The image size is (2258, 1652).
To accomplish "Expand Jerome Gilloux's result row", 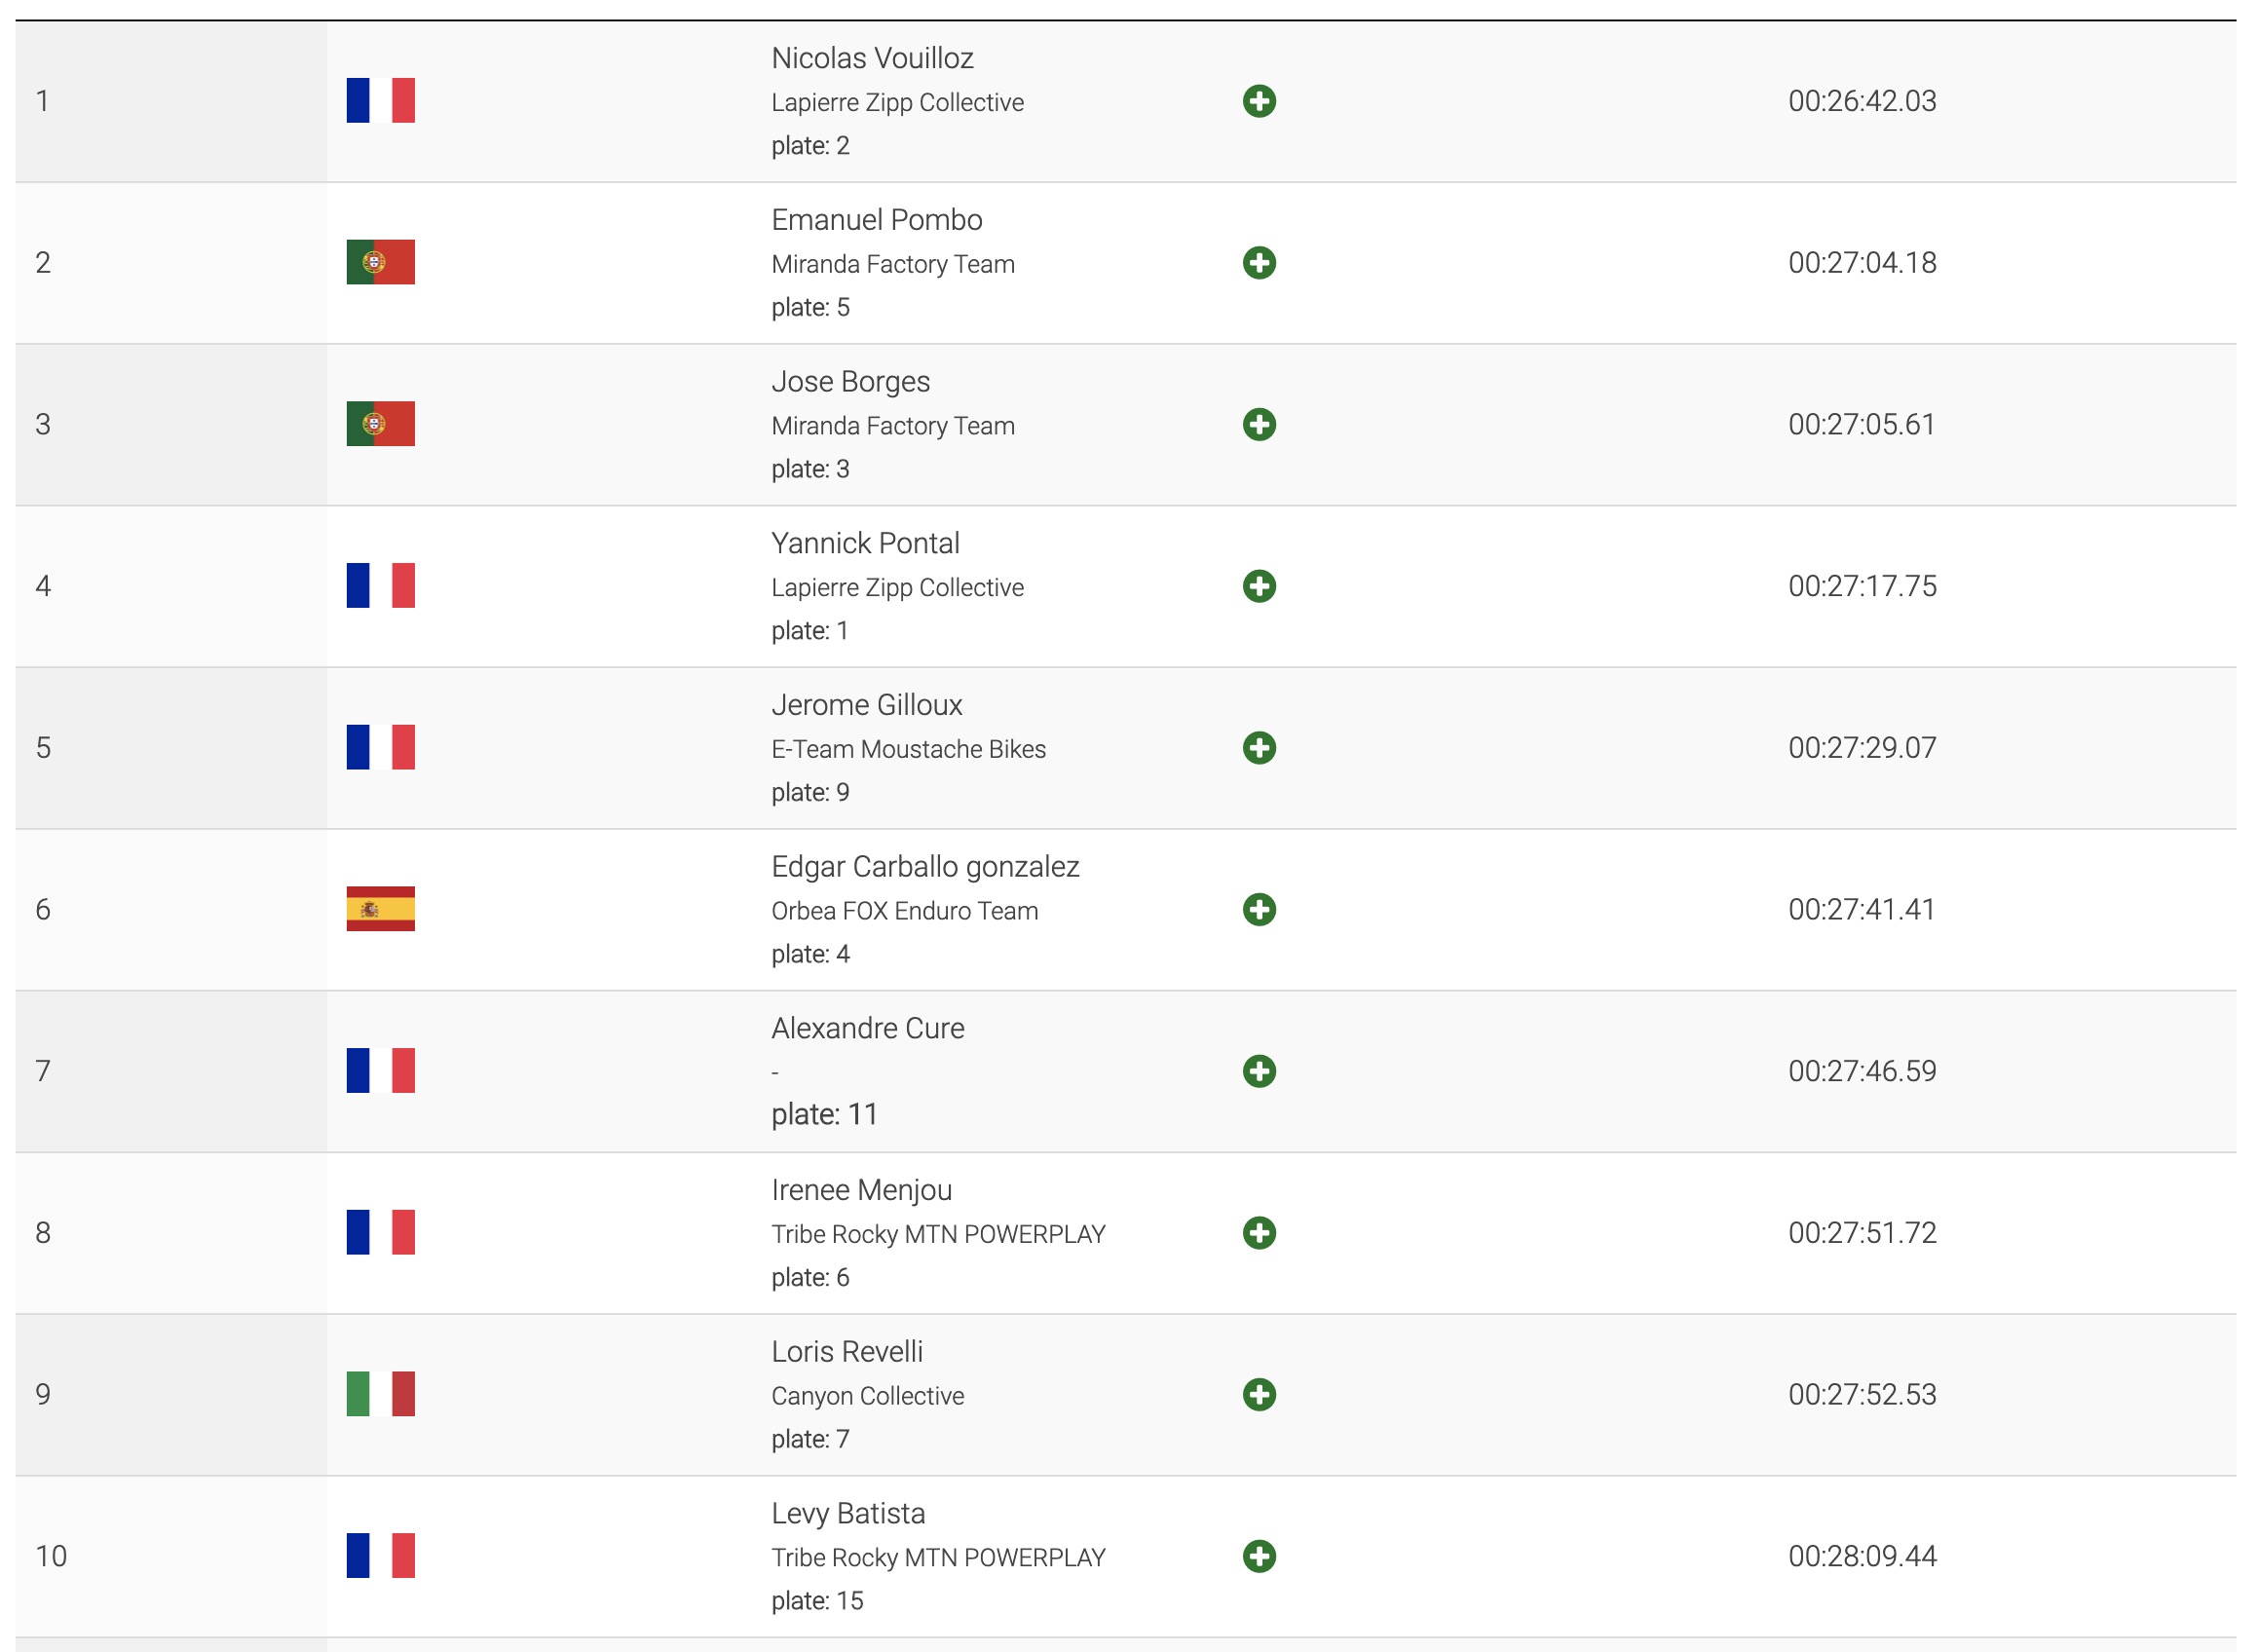I will (x=1259, y=748).
